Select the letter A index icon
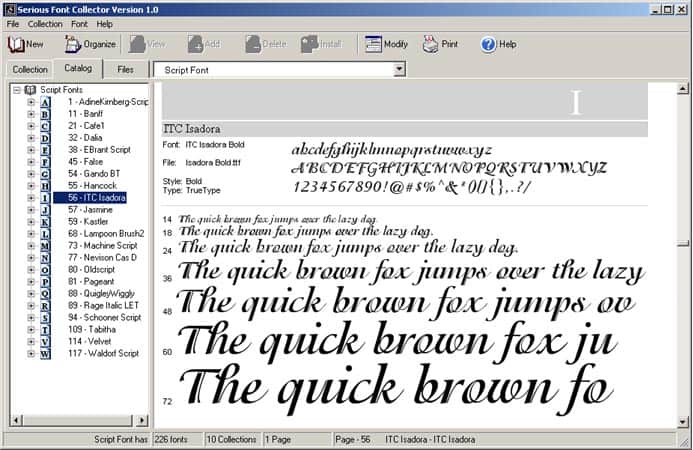Screen dimensions: 693x450 tap(45, 102)
